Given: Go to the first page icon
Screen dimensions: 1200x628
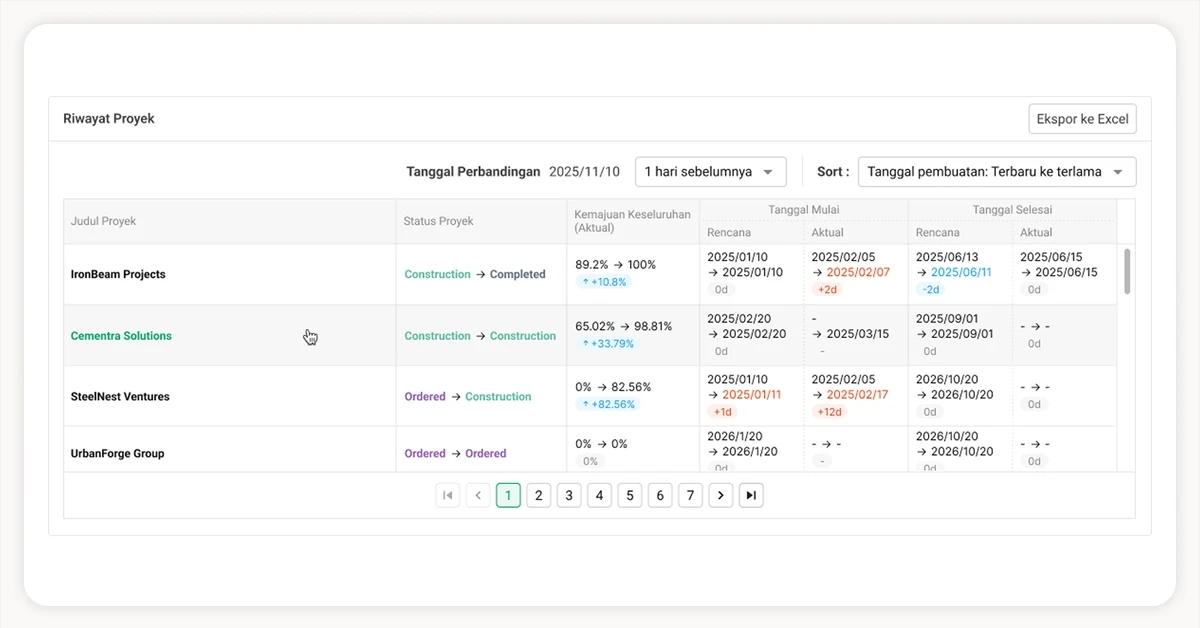Looking at the screenshot, I should click(x=448, y=495).
